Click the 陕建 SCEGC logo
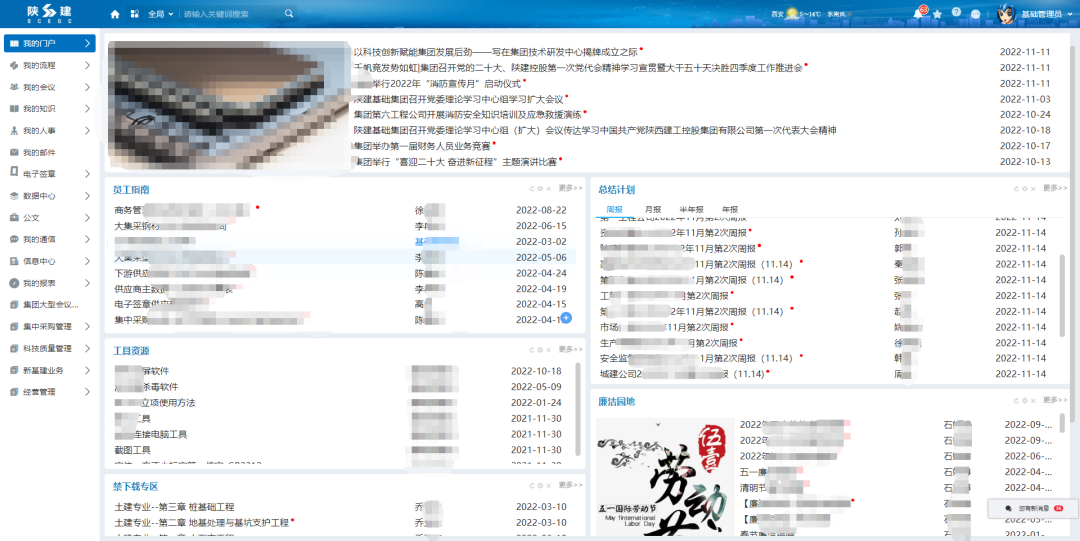 click(49, 13)
